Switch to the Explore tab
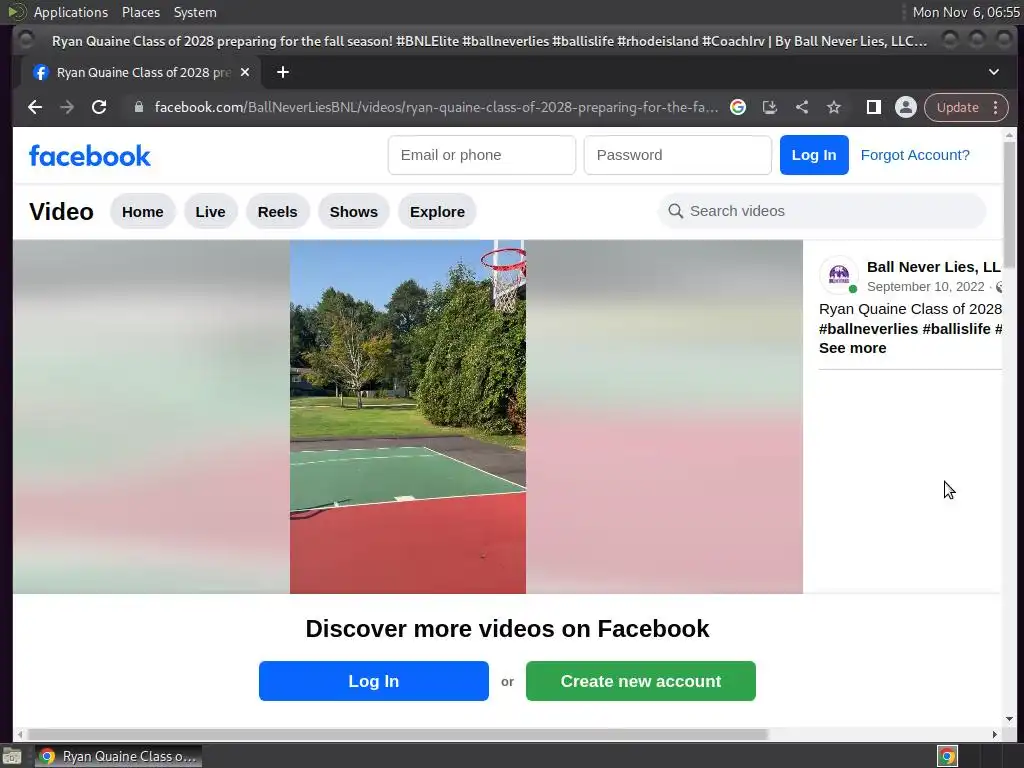The image size is (1024, 768). [438, 212]
